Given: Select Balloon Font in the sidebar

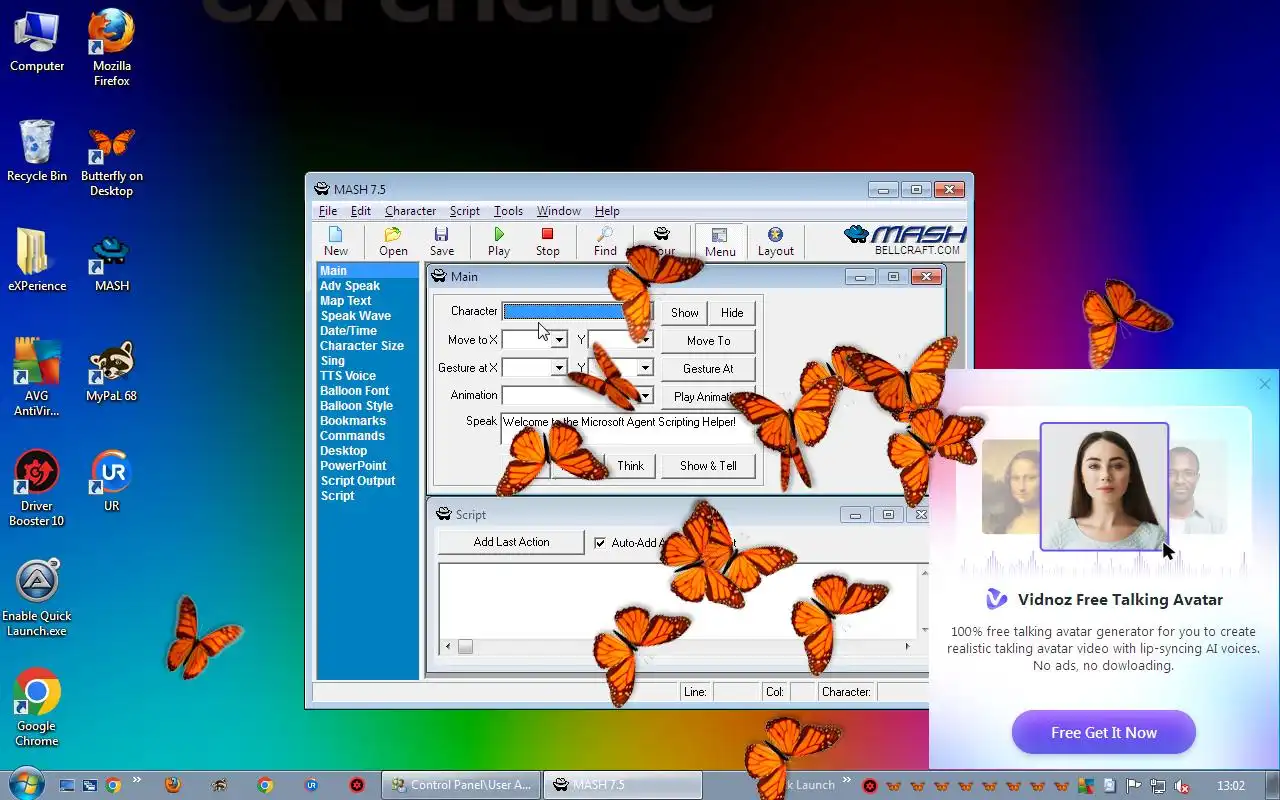Looking at the screenshot, I should click(x=354, y=391).
